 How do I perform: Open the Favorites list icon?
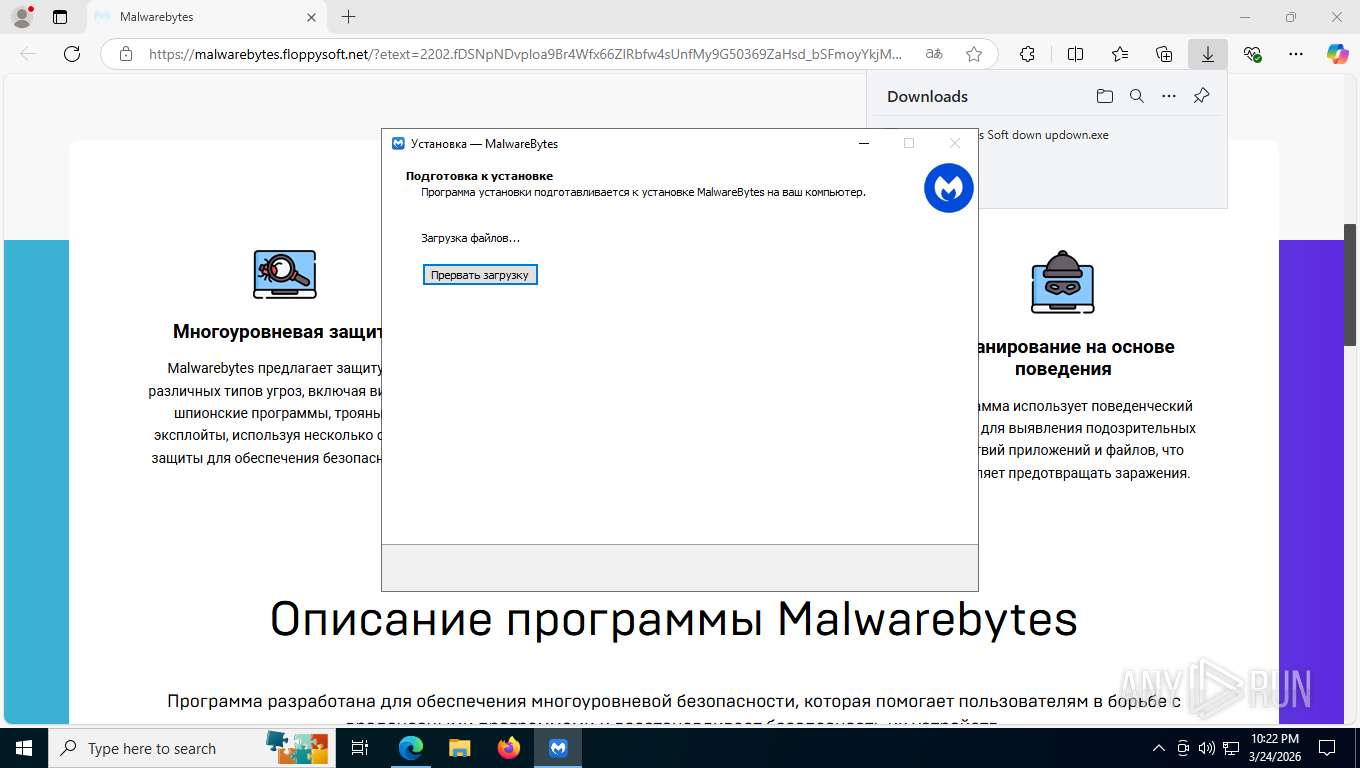1120,54
